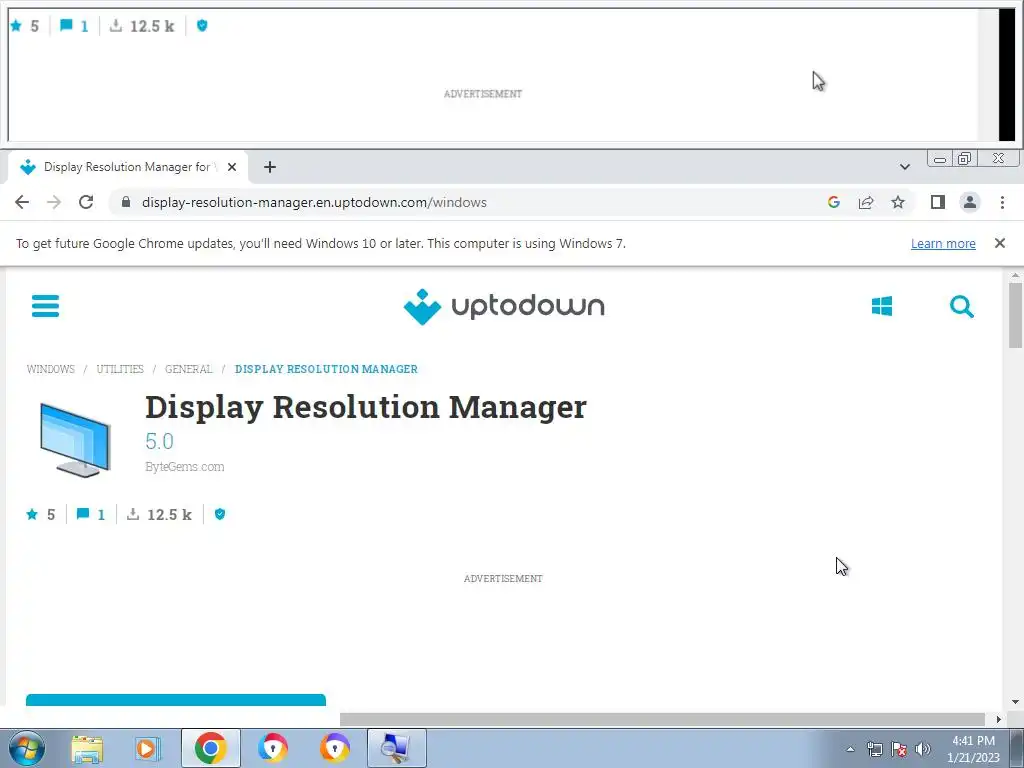Click the DISPLAY RESOLUTION MANAGER breadcrumb
The image size is (1024, 768).
pyautogui.click(x=327, y=369)
